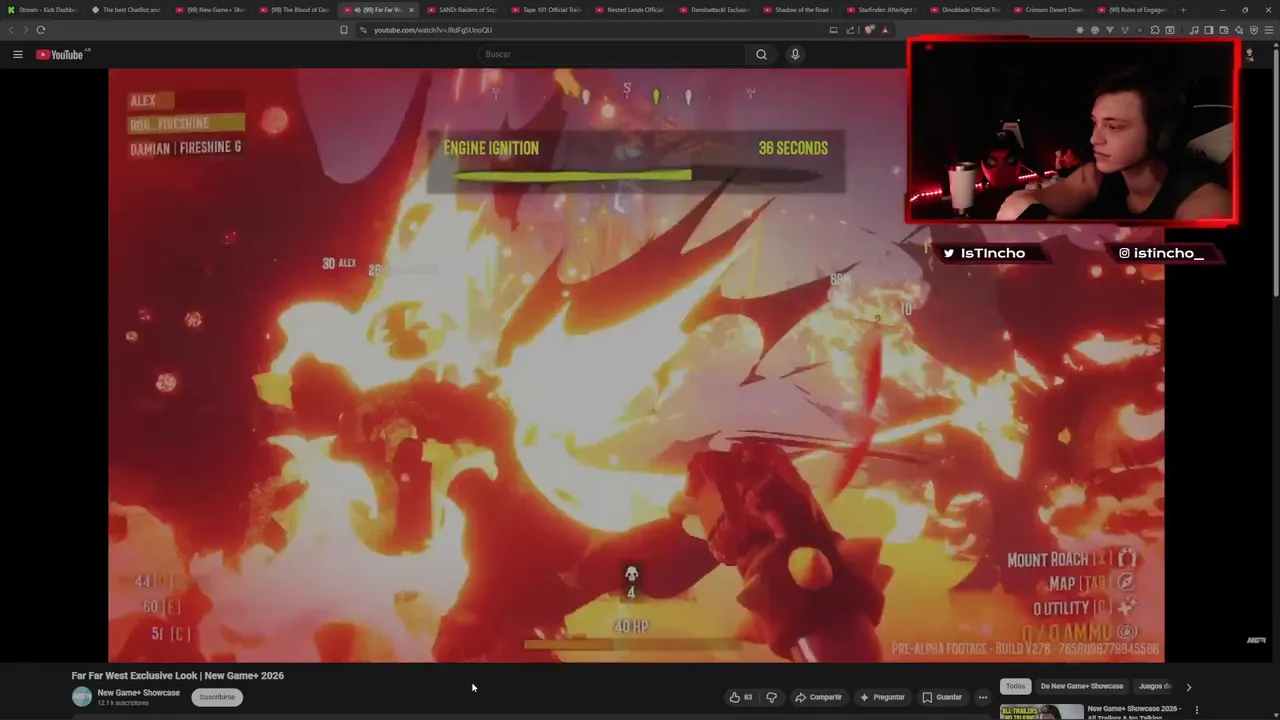Switch to SAND: Raiders of Sophie tab
The height and width of the screenshot is (720, 1280).
(x=462, y=10)
